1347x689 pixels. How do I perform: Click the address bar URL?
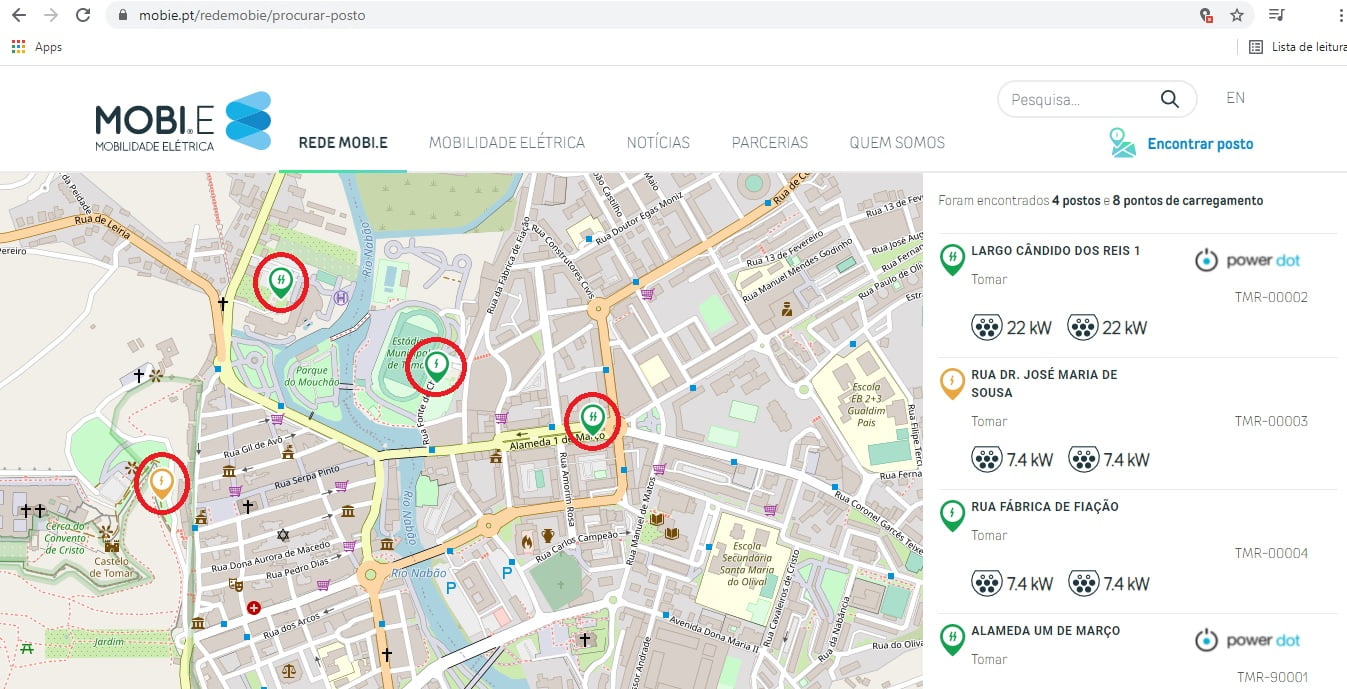250,16
